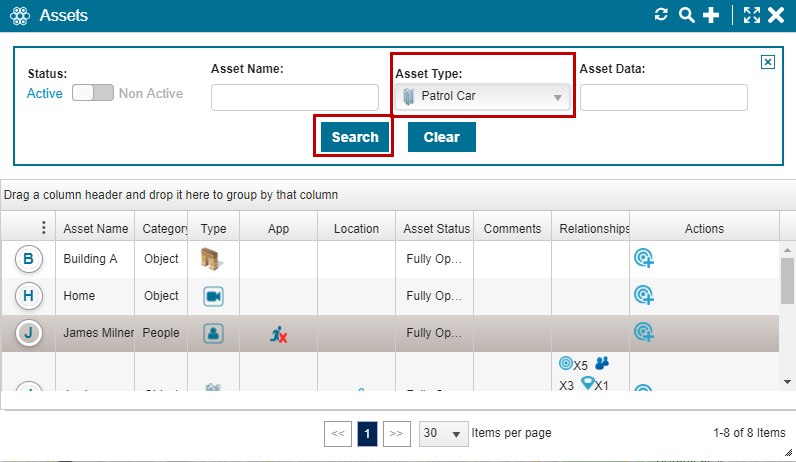Click in the Asset Name input field

coord(295,97)
